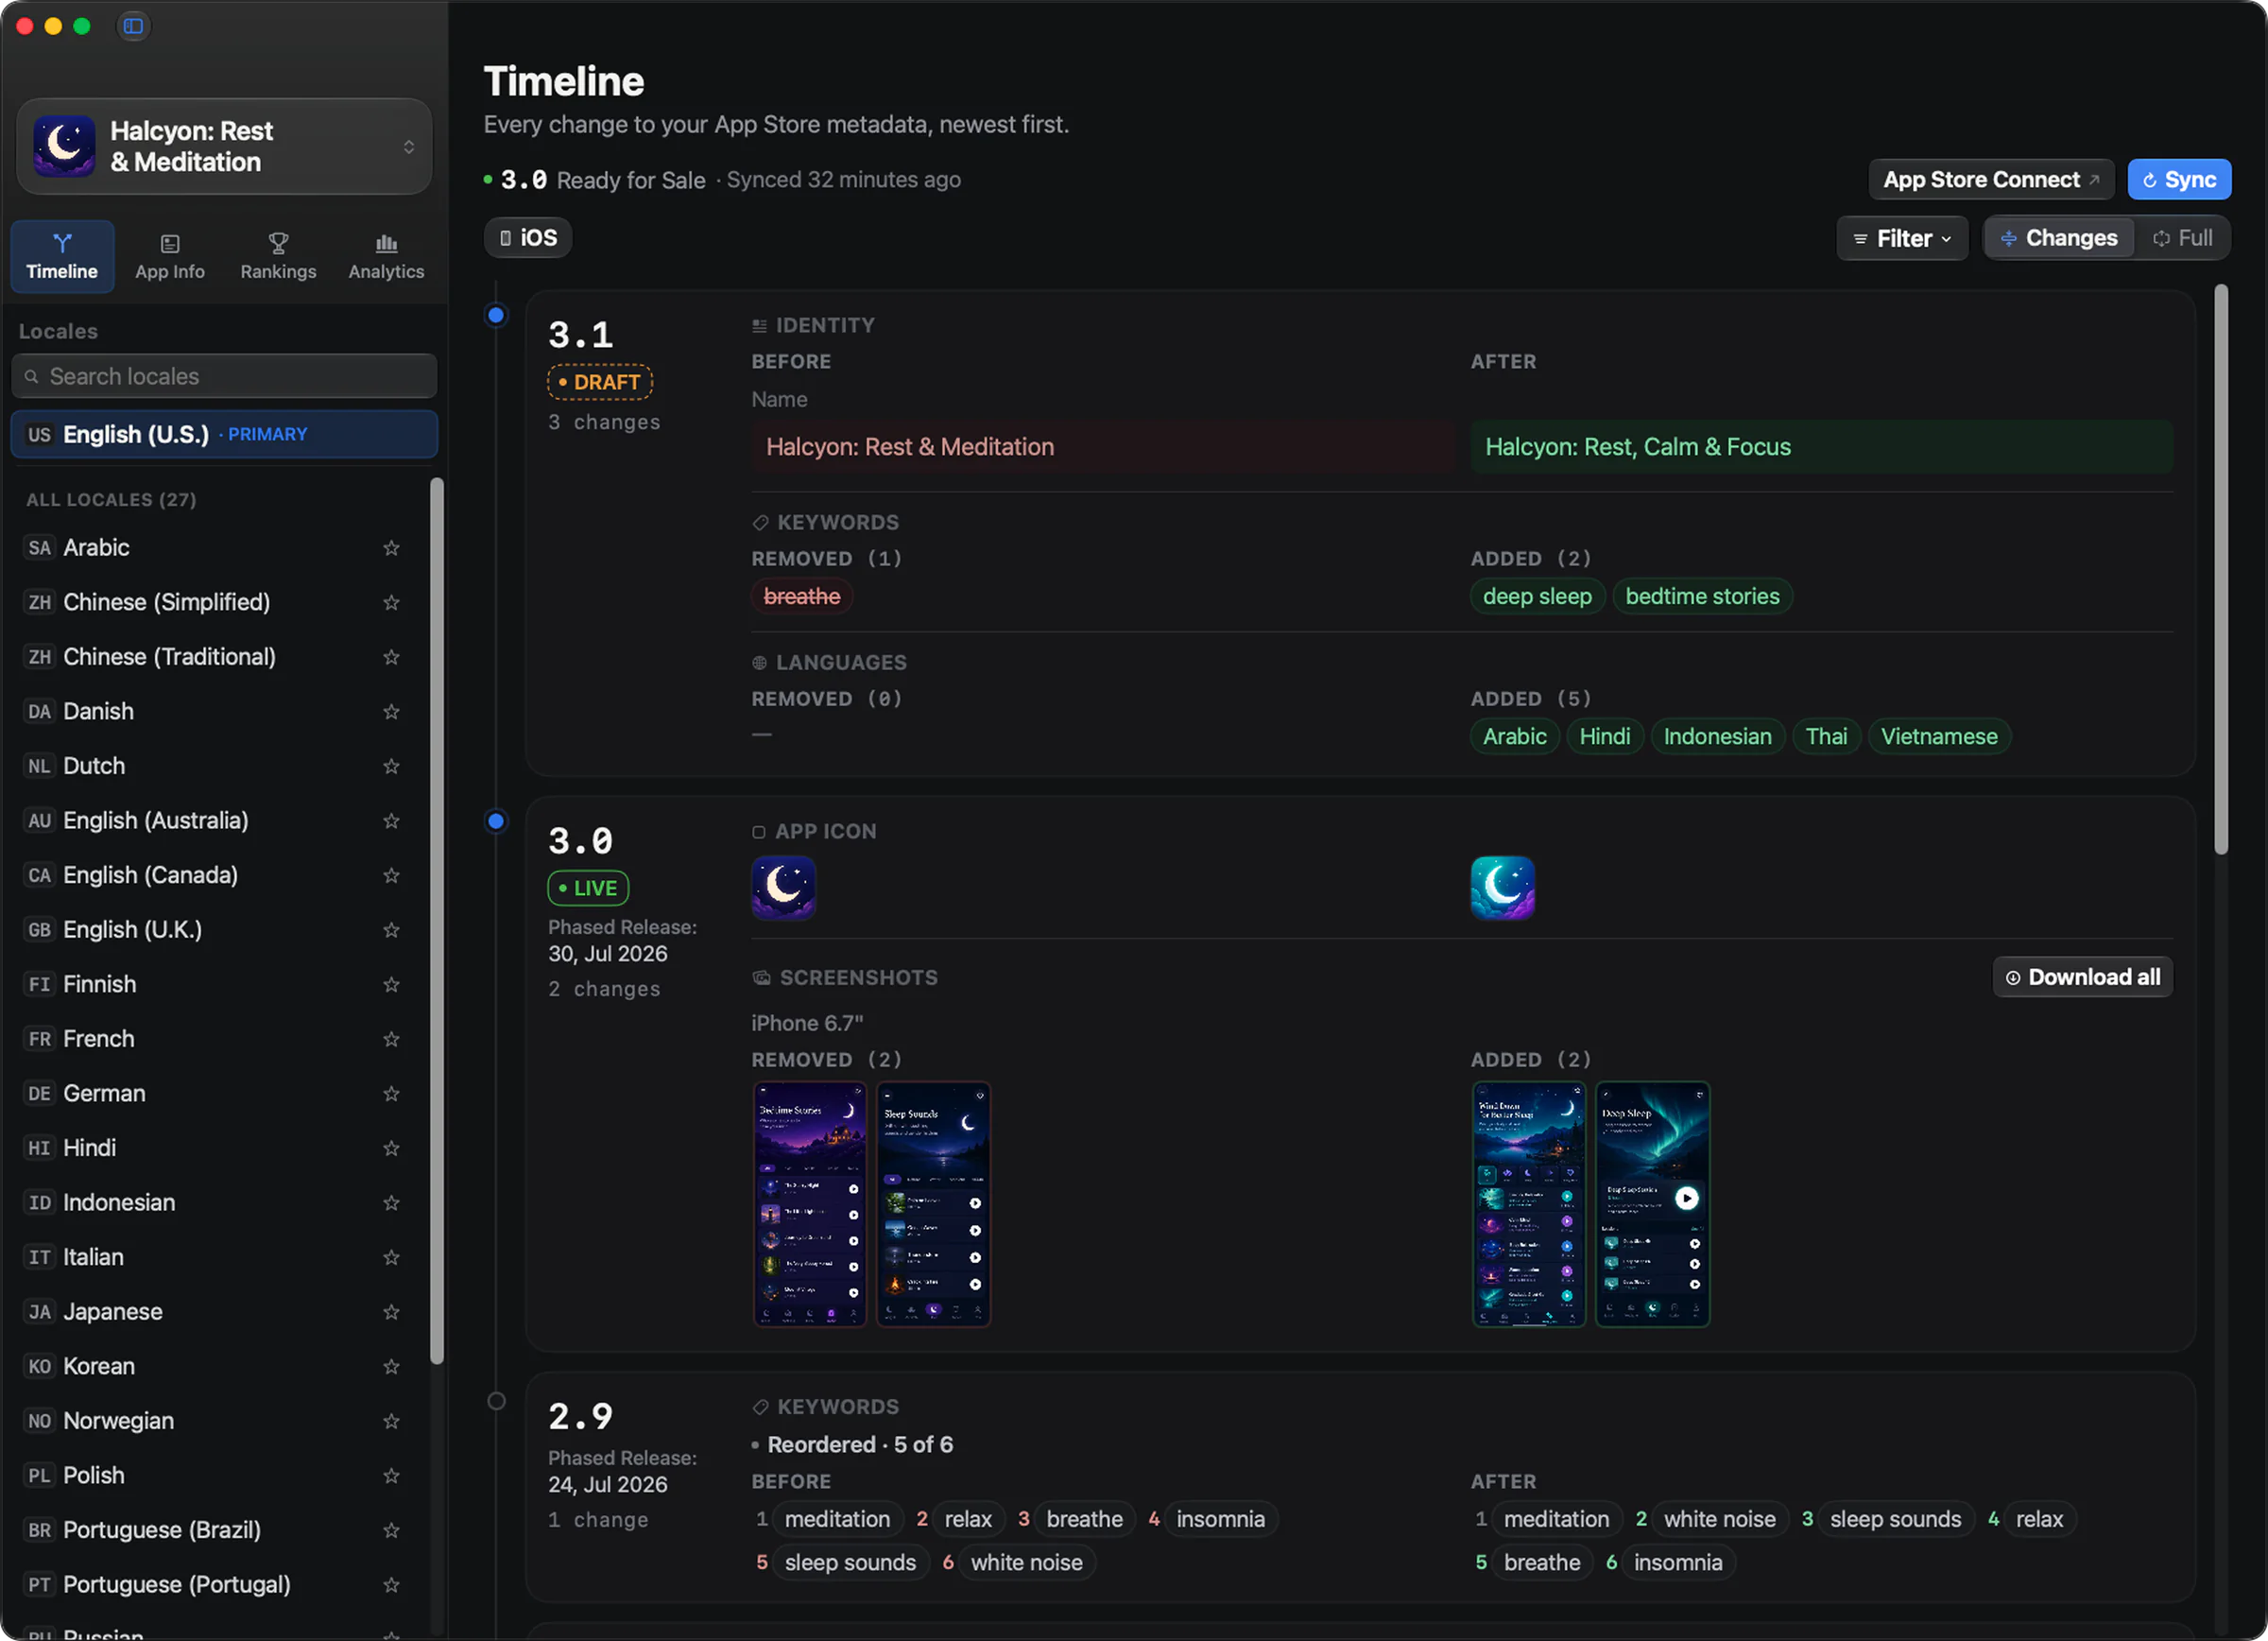2268x1641 pixels.
Task: Switch view to Full mode
Action: (x=2182, y=238)
